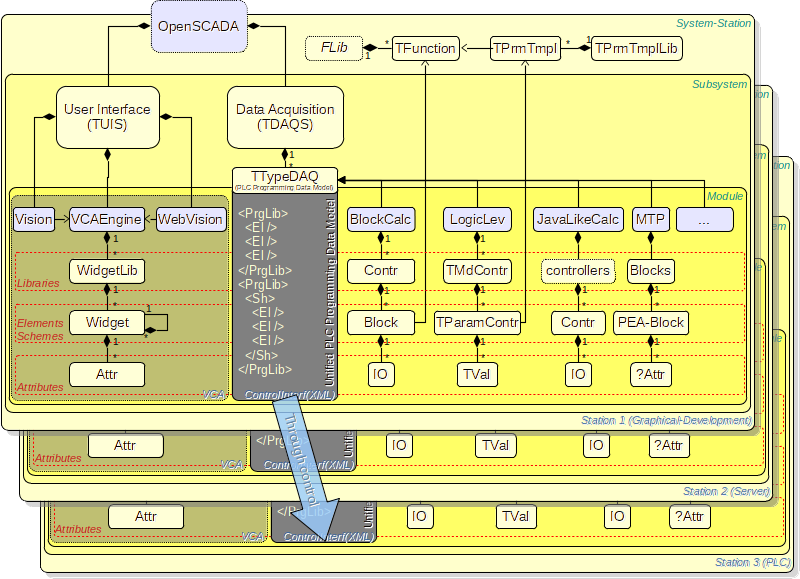Image resolution: width=800 pixels, height=579 pixels.
Task: Click the Vision module box
Action: (x=34, y=219)
